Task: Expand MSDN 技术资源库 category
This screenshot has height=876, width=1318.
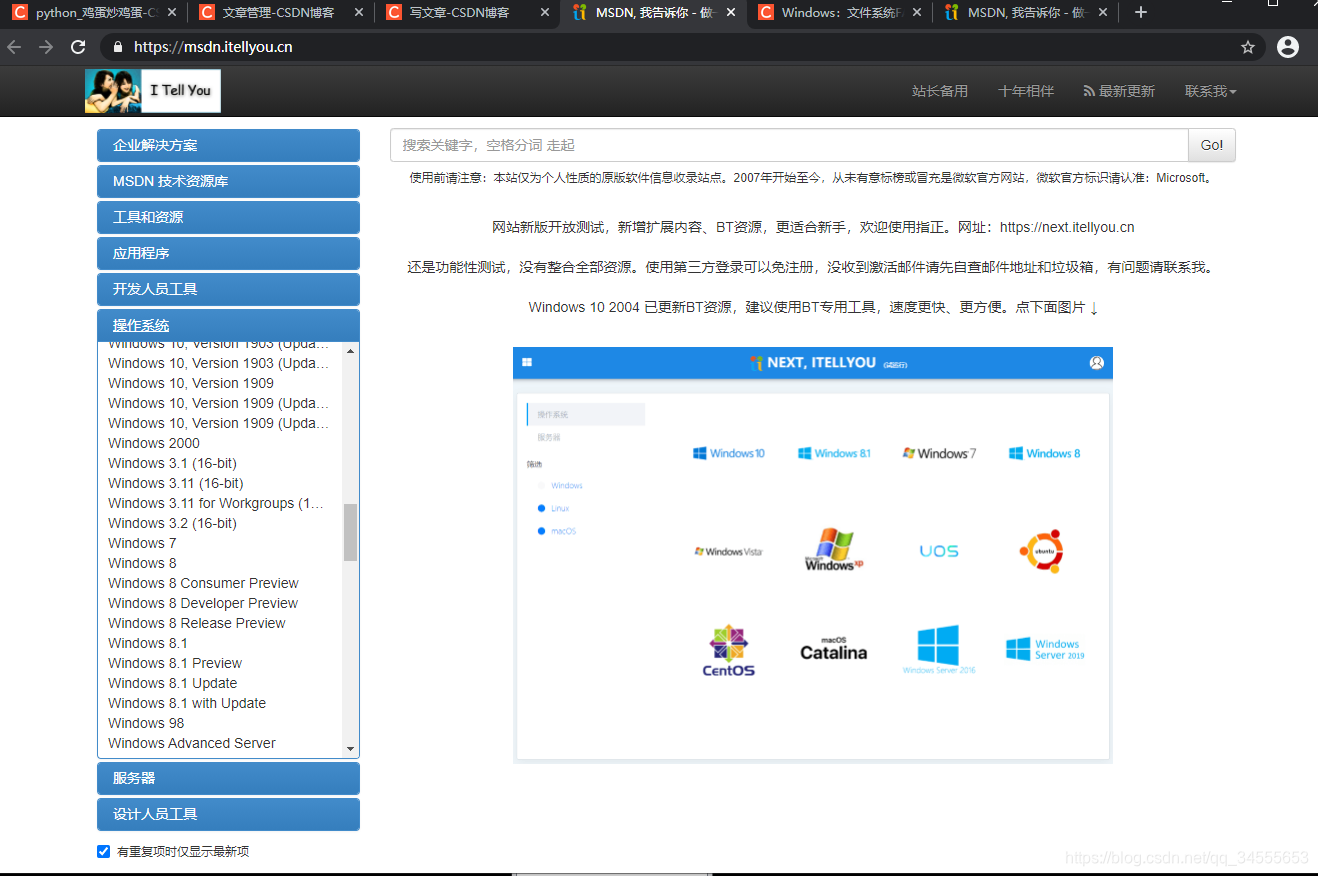Action: click(x=228, y=181)
